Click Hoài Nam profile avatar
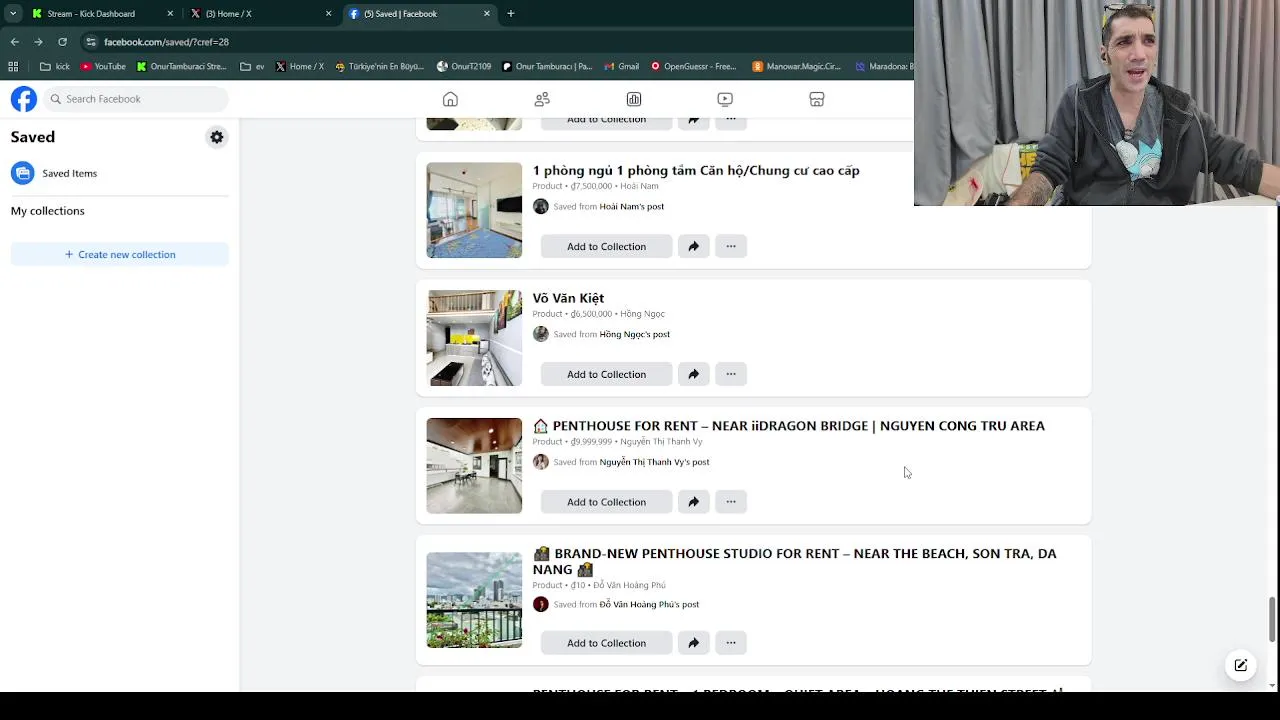Viewport: 1280px width, 720px height. click(x=541, y=206)
